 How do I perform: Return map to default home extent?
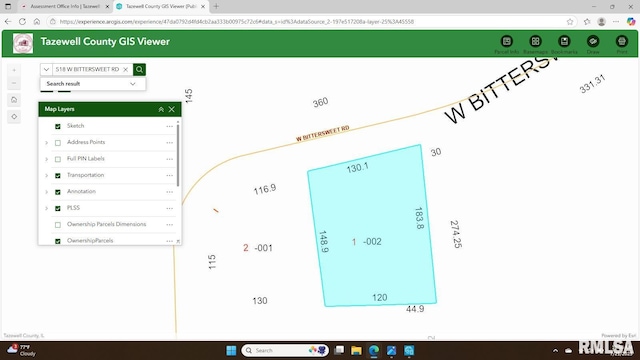[x=14, y=100]
